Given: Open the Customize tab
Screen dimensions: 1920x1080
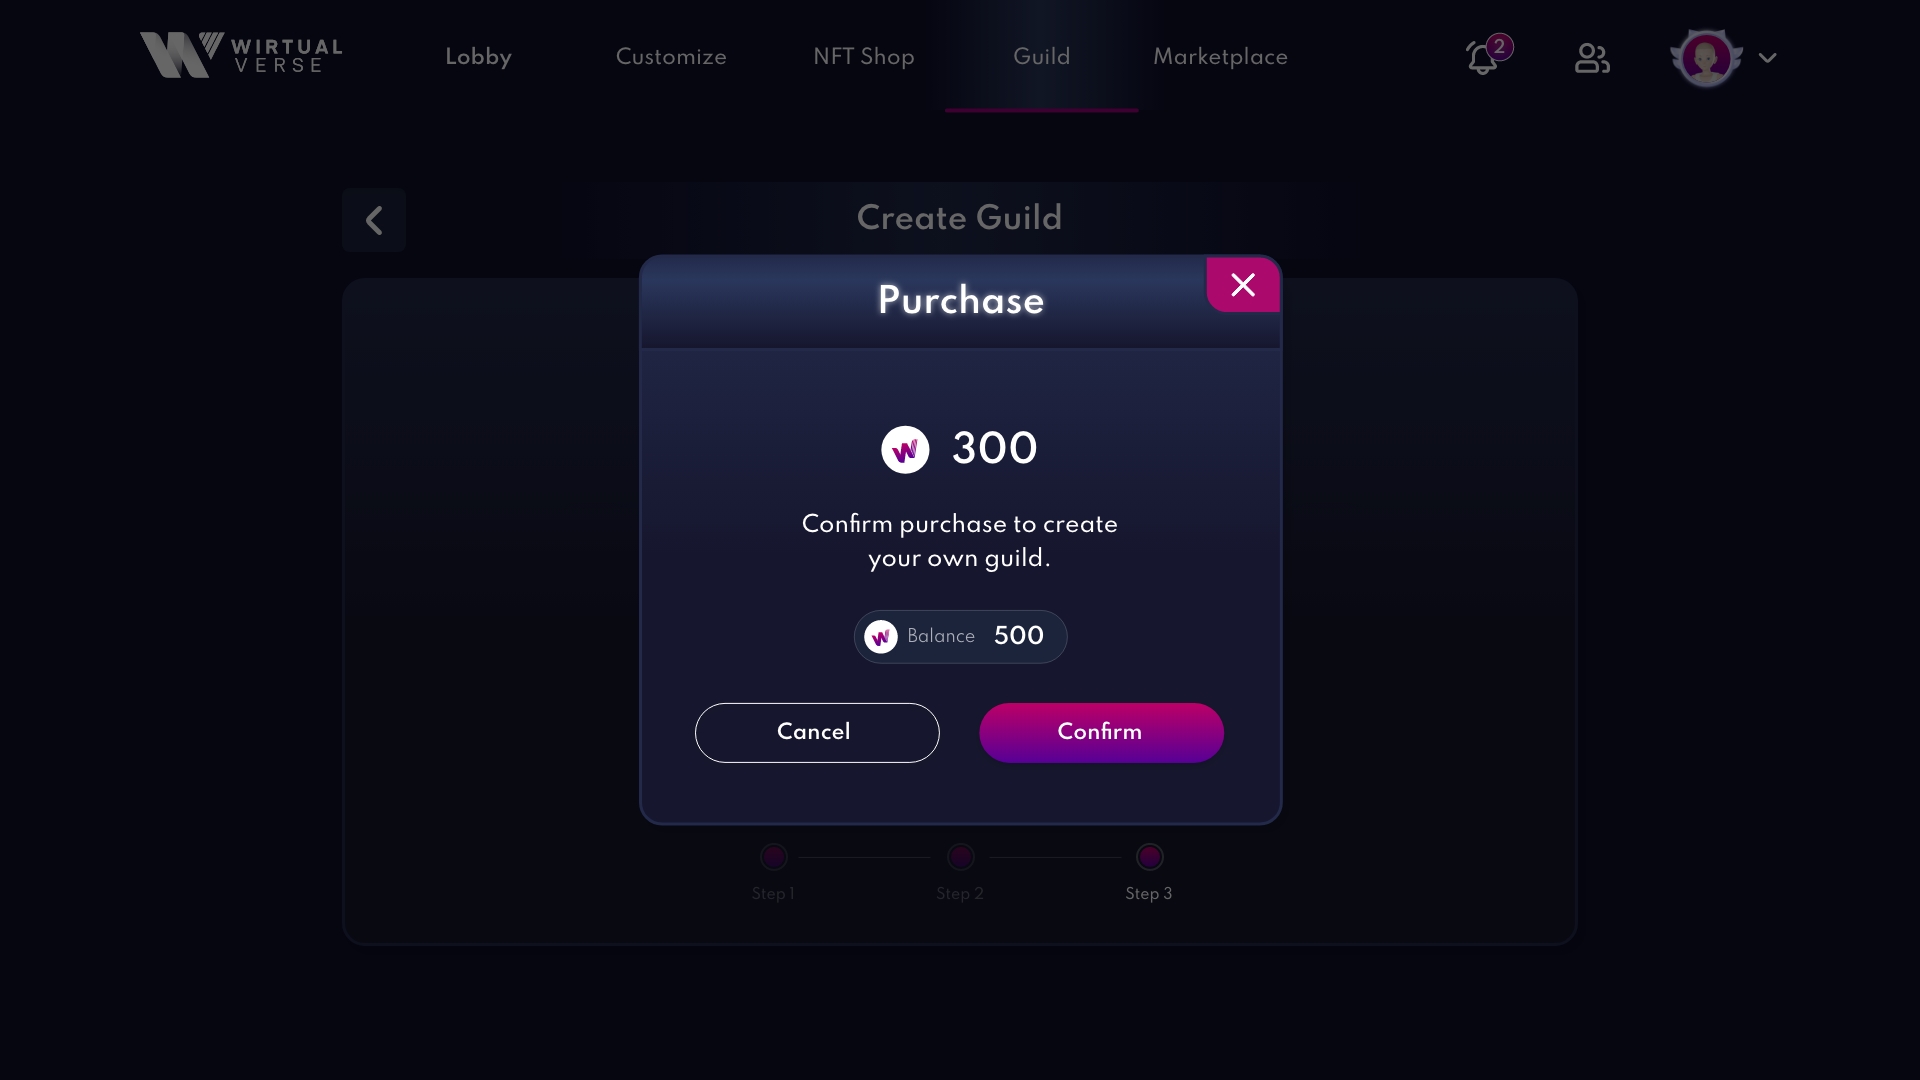Looking at the screenshot, I should coord(671,57).
